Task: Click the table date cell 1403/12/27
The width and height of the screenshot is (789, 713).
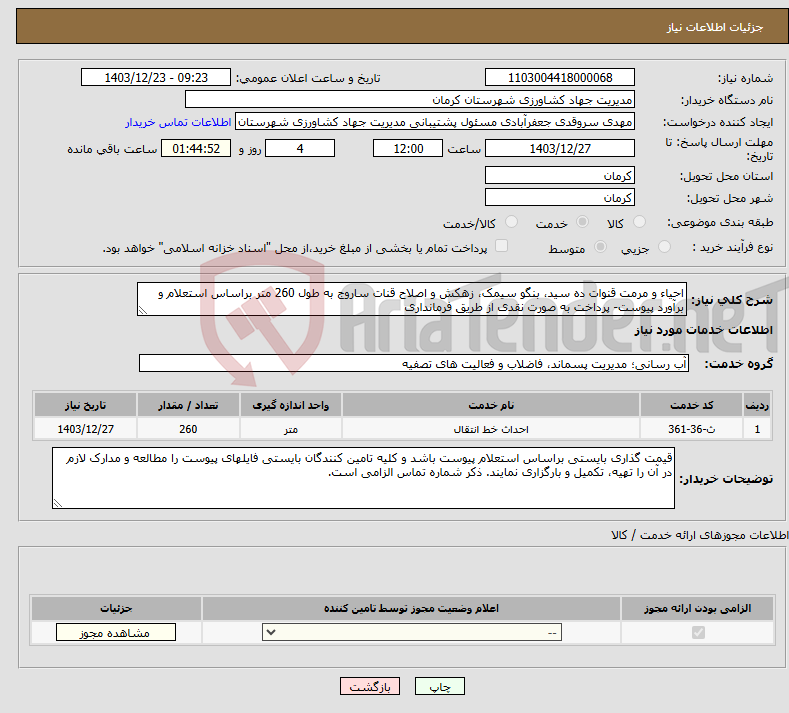Action: click(86, 429)
